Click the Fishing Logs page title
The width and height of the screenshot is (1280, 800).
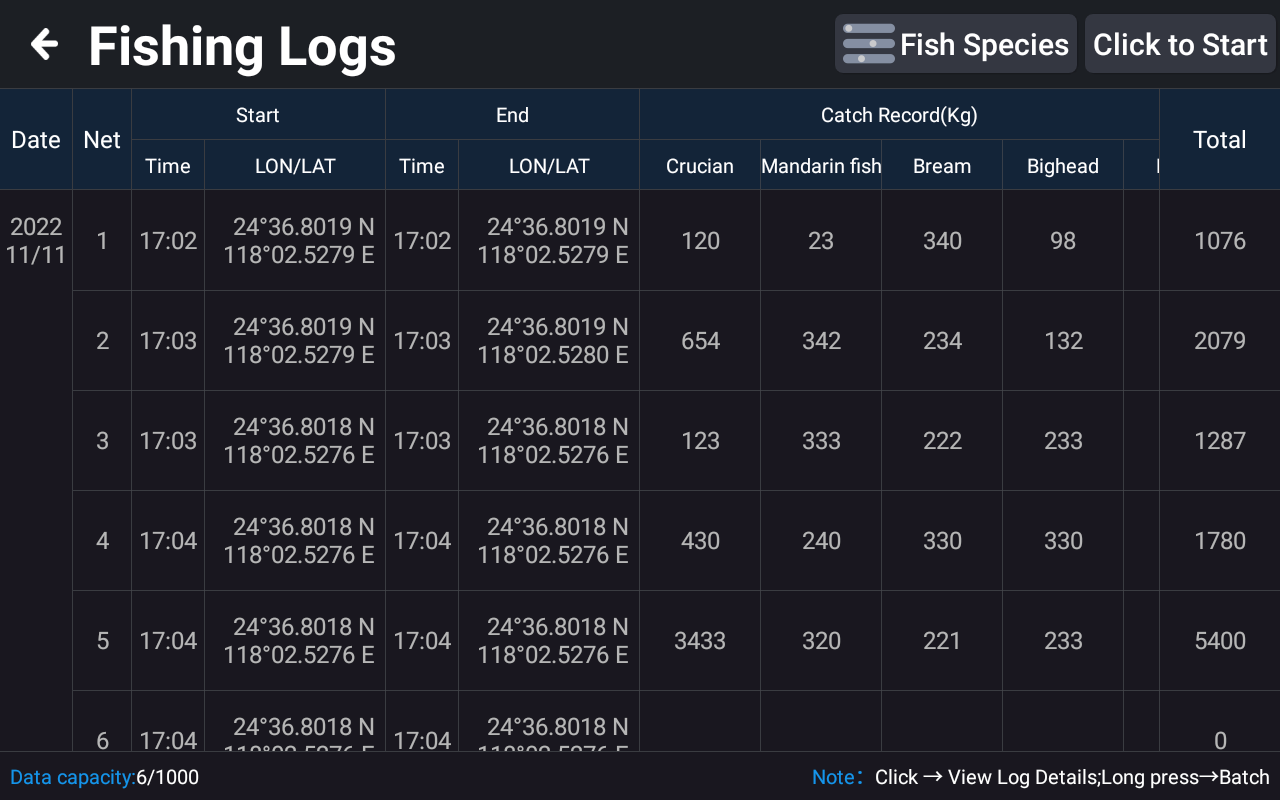click(242, 47)
